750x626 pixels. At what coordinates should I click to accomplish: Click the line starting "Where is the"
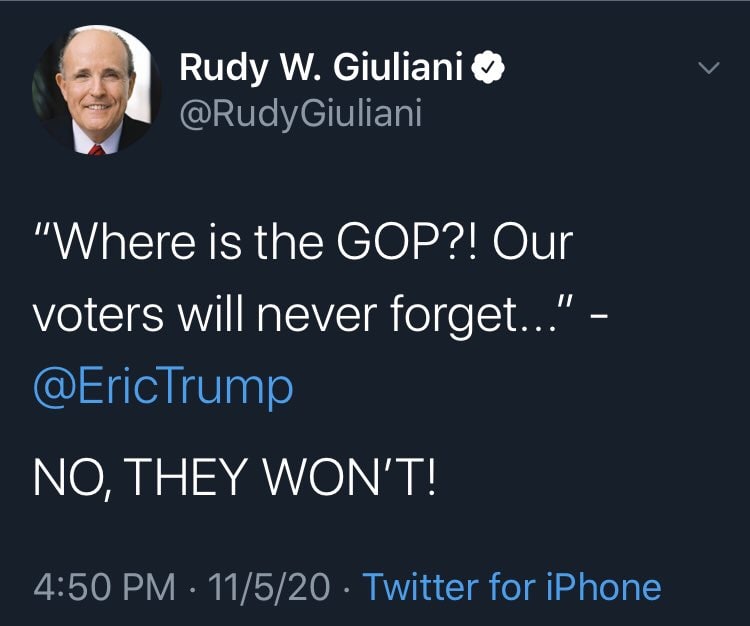[302, 244]
